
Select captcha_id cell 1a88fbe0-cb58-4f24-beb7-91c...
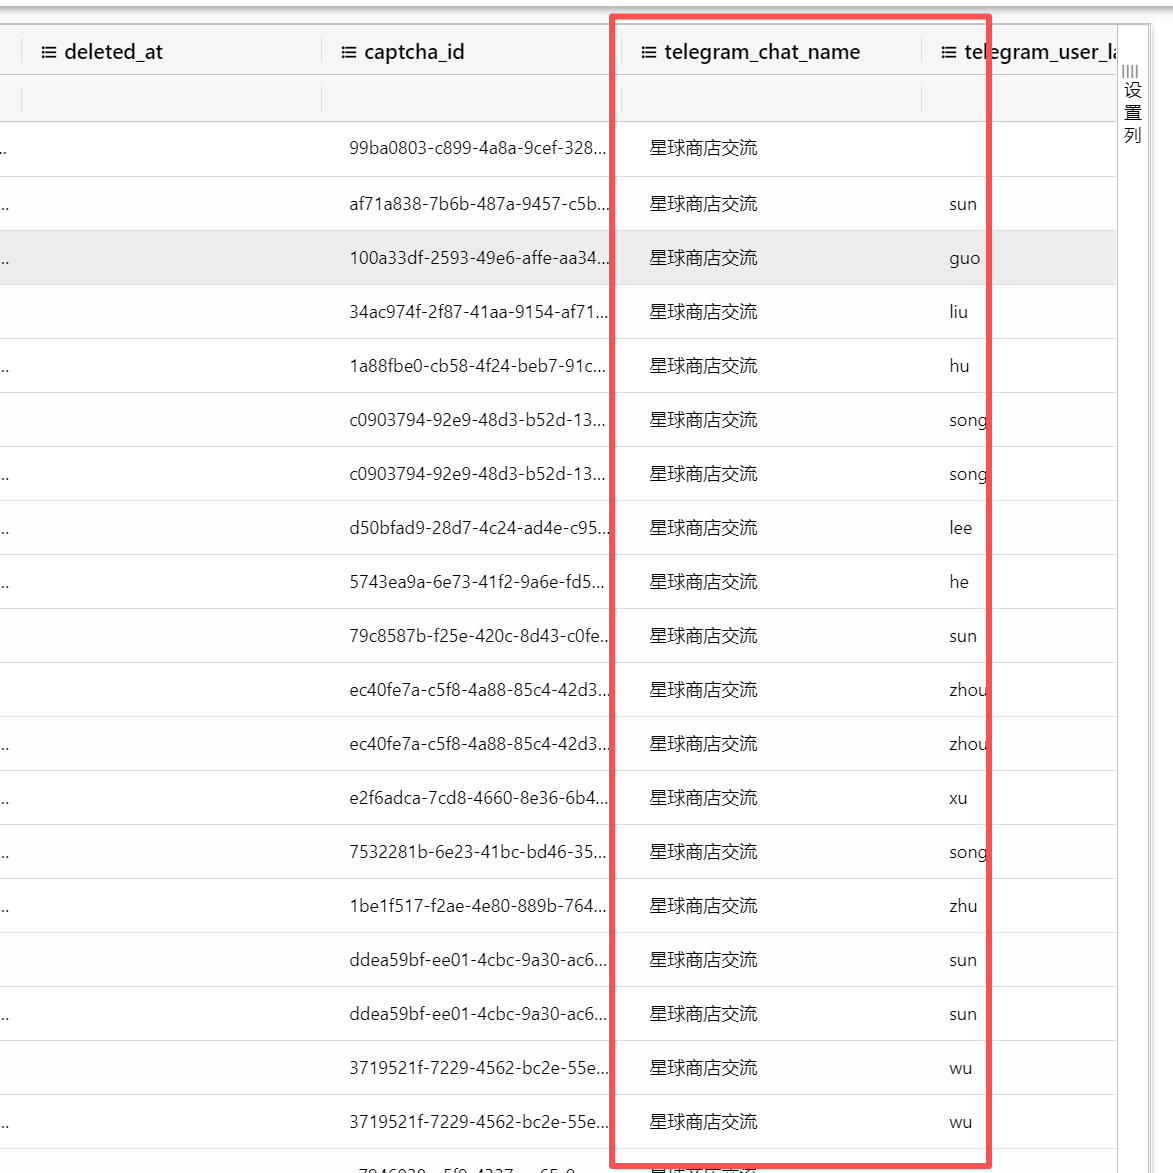pos(477,365)
